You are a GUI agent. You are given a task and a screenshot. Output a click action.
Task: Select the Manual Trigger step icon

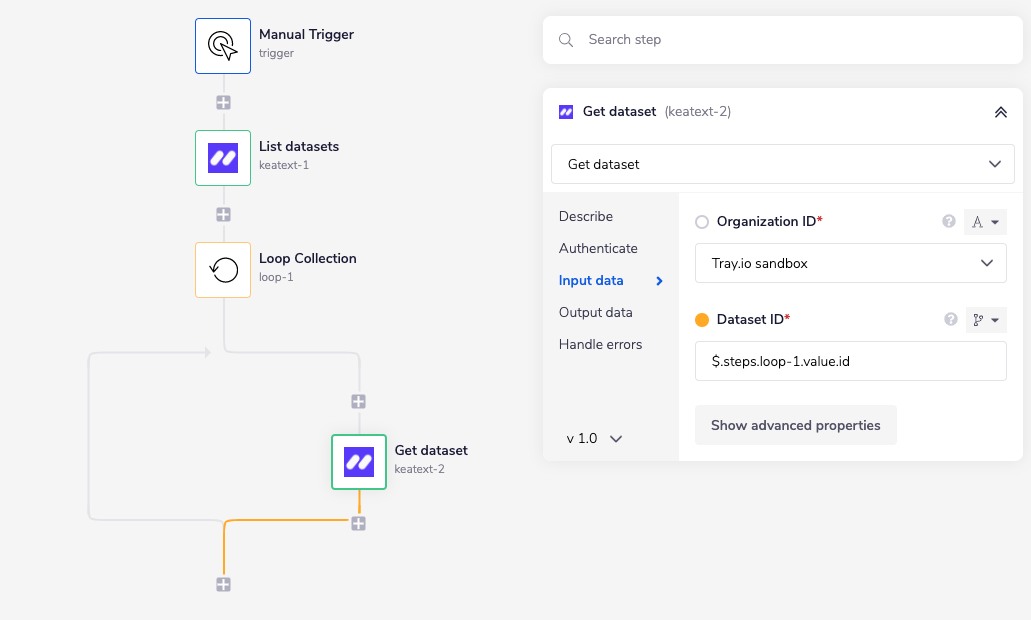tap(223, 45)
